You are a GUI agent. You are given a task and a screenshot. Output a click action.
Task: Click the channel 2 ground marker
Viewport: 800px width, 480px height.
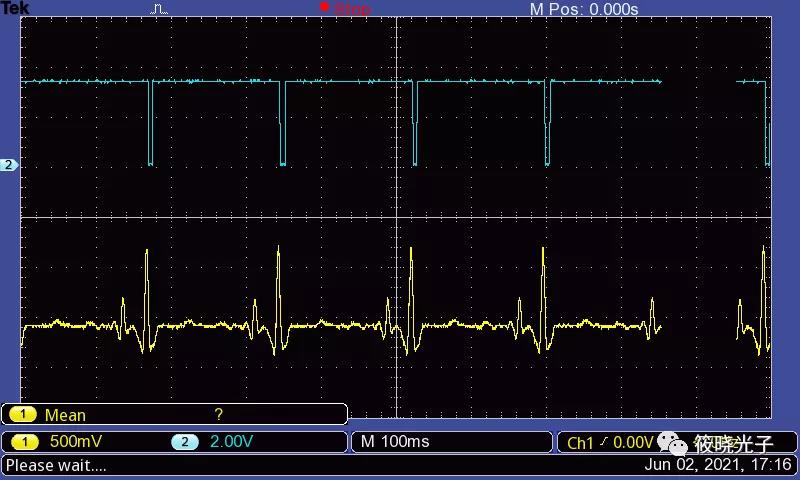(9, 165)
